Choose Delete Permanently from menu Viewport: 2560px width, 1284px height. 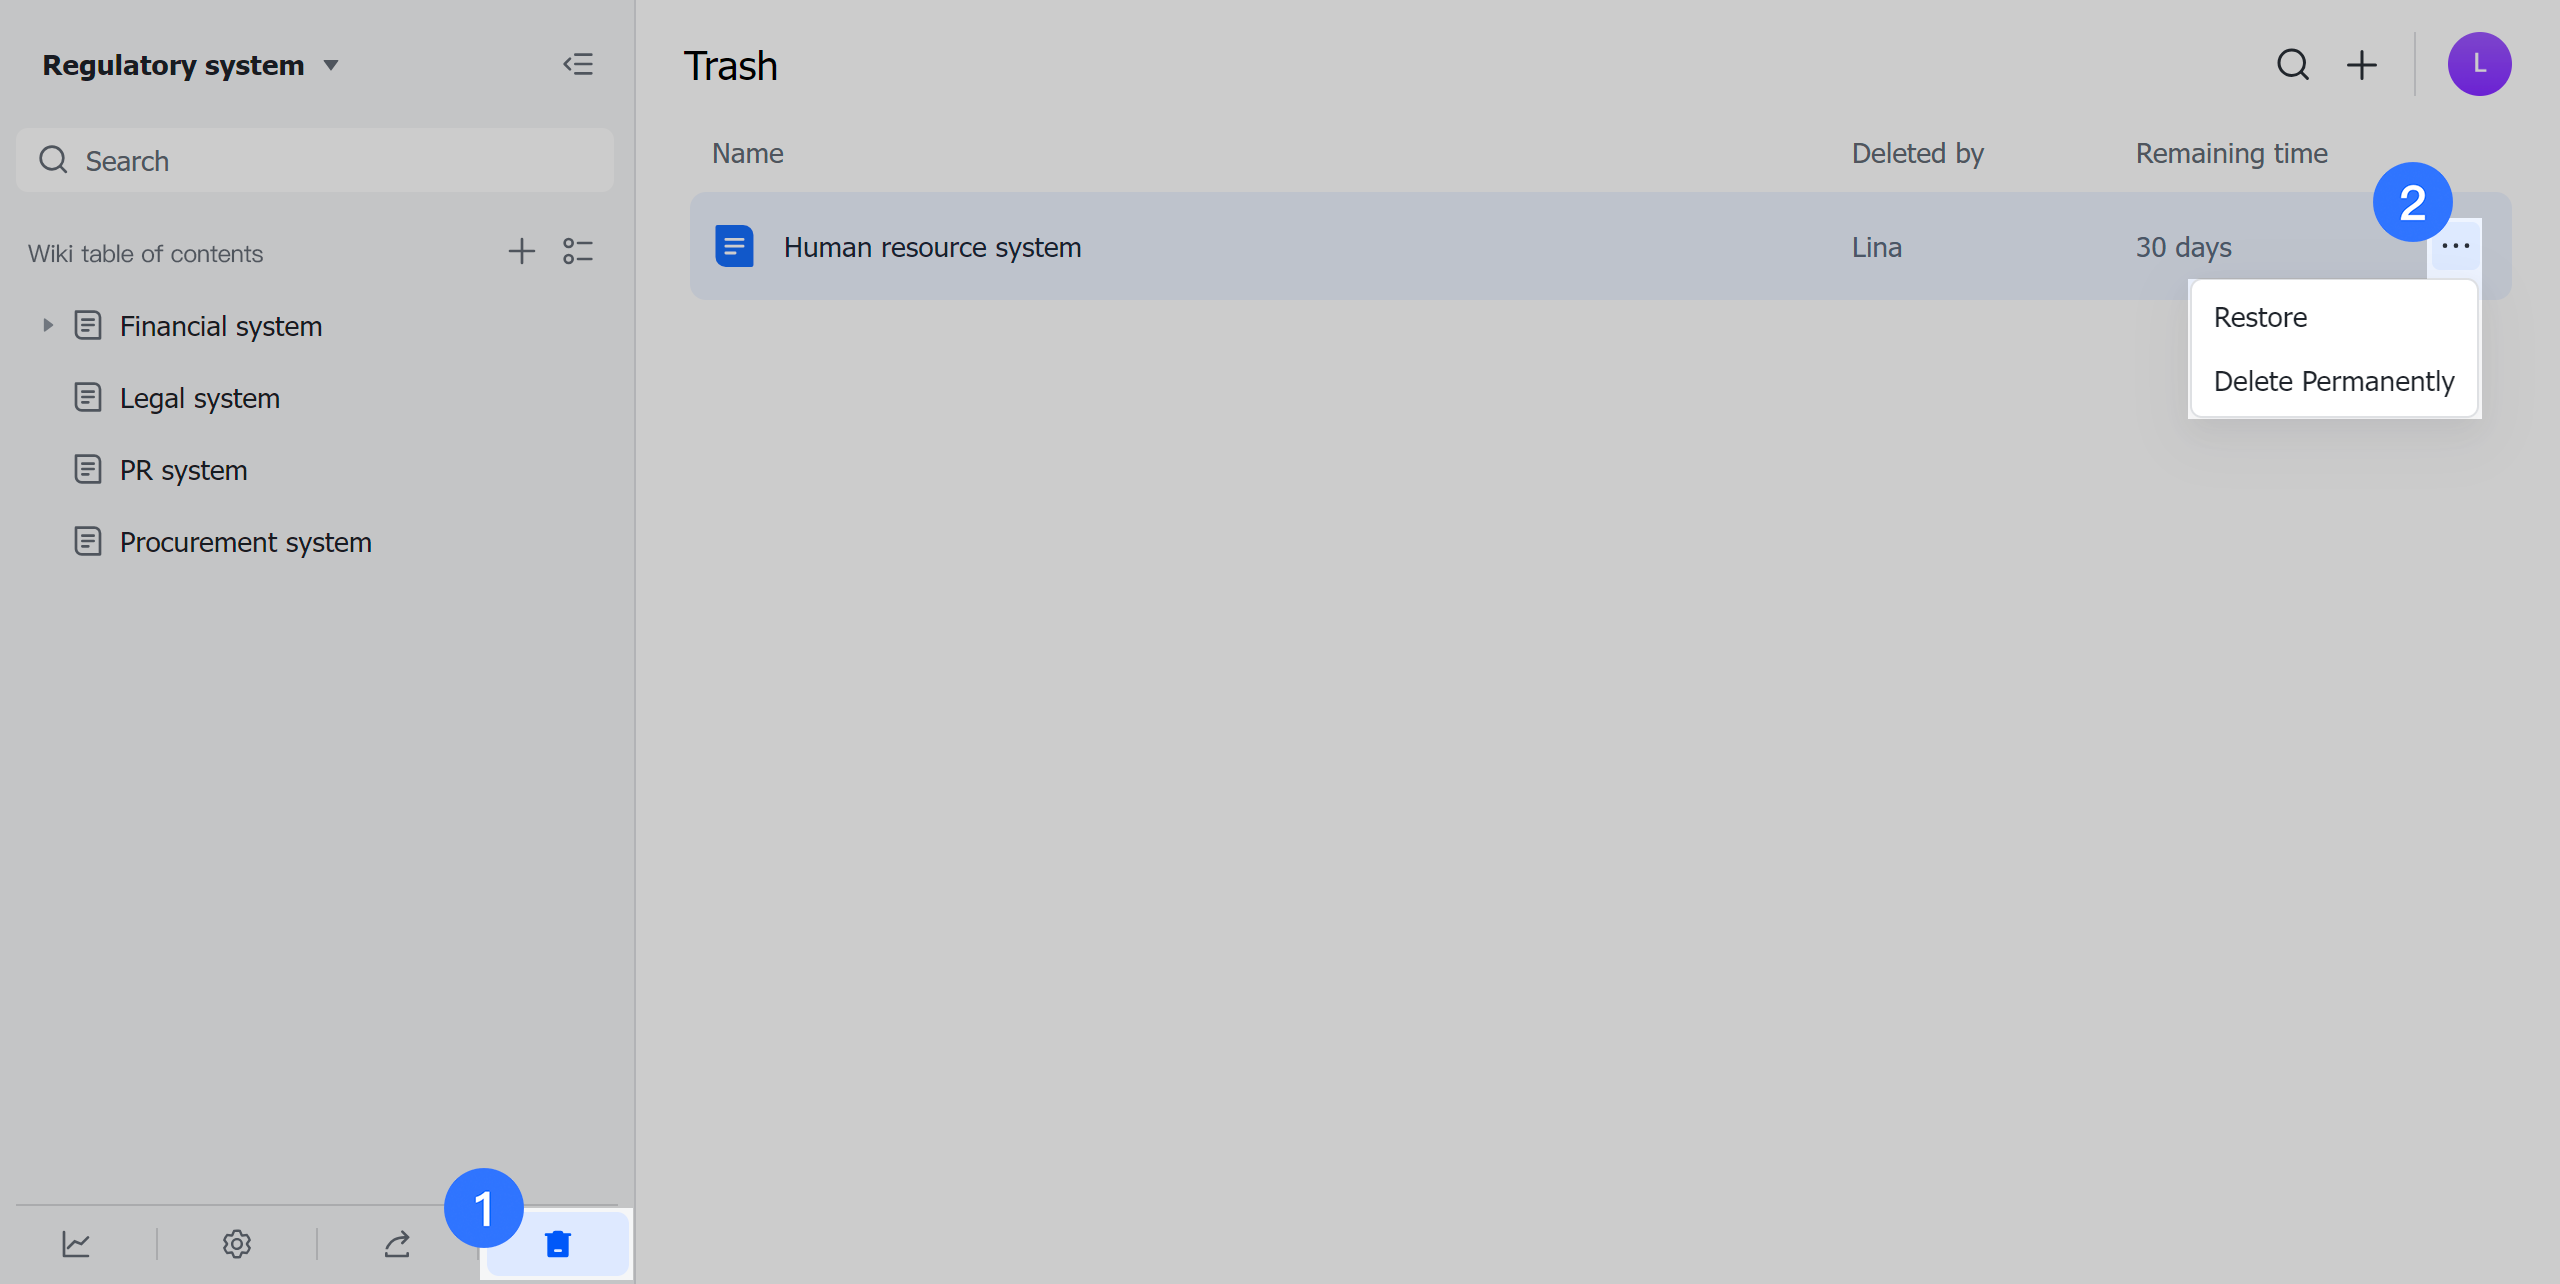pos(2333,382)
